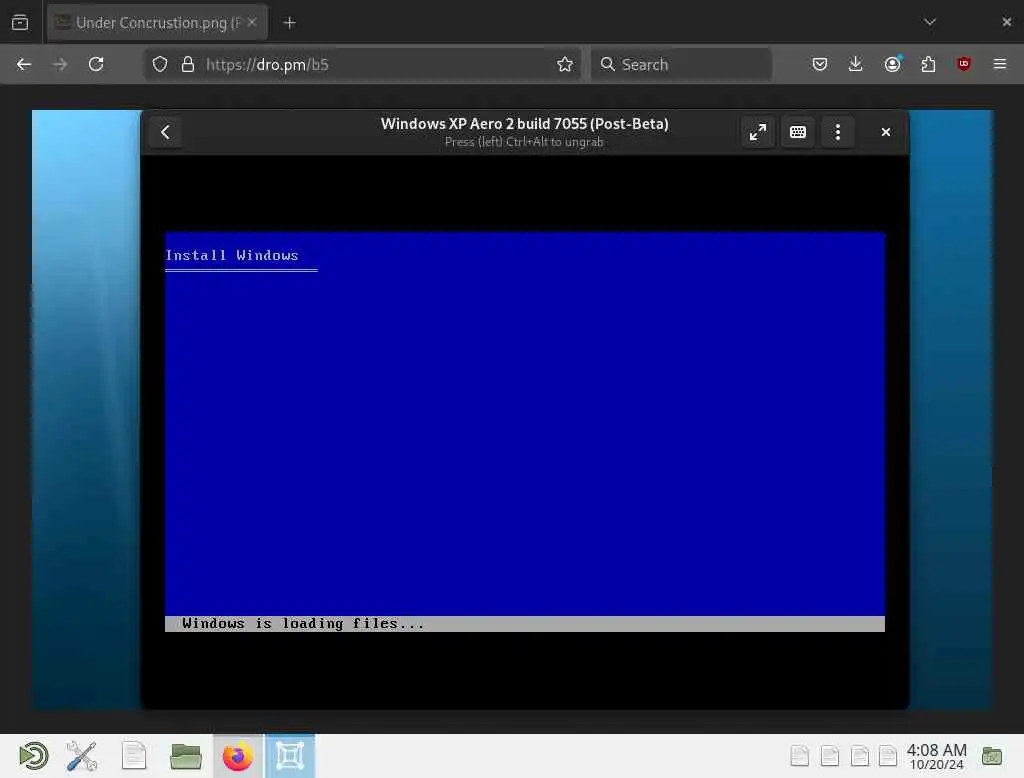This screenshot has width=1024, height=778.
Task: Open the clock showing 4:08 AM
Action: coord(936,756)
